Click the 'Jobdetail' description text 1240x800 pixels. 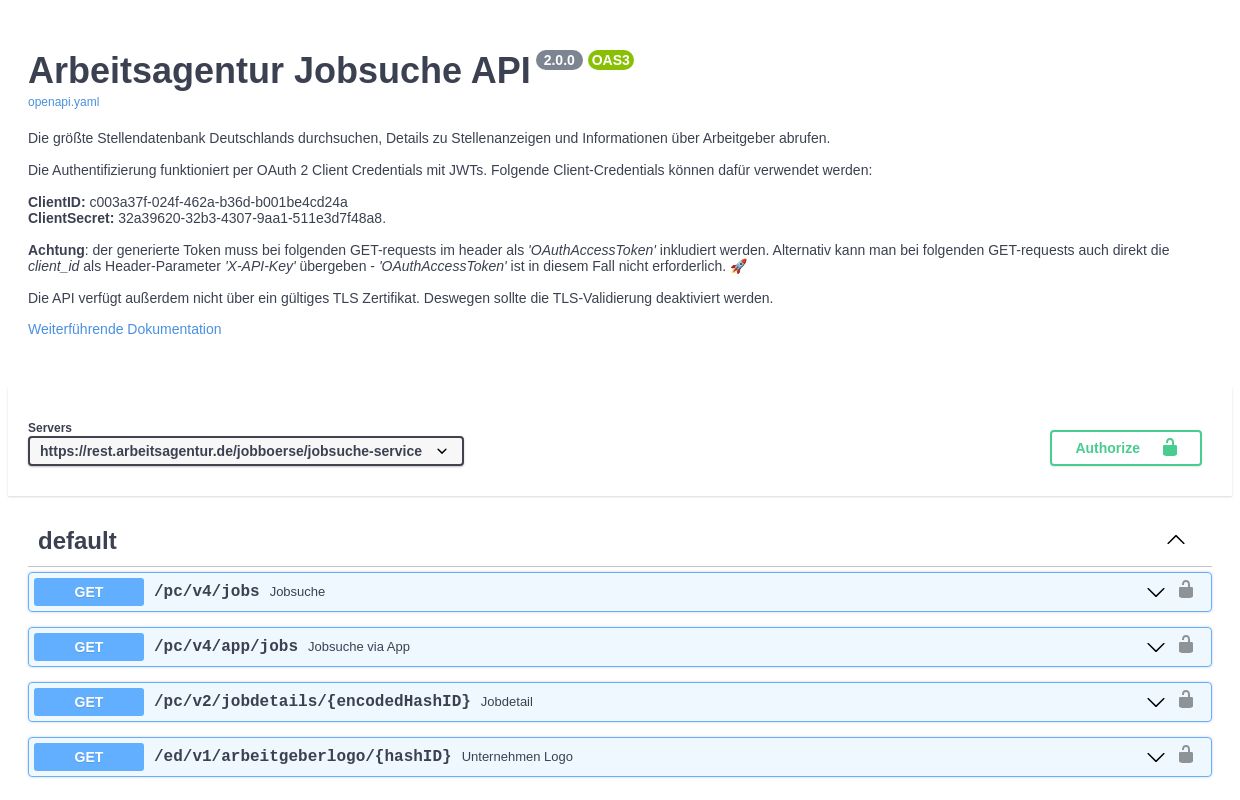point(507,702)
